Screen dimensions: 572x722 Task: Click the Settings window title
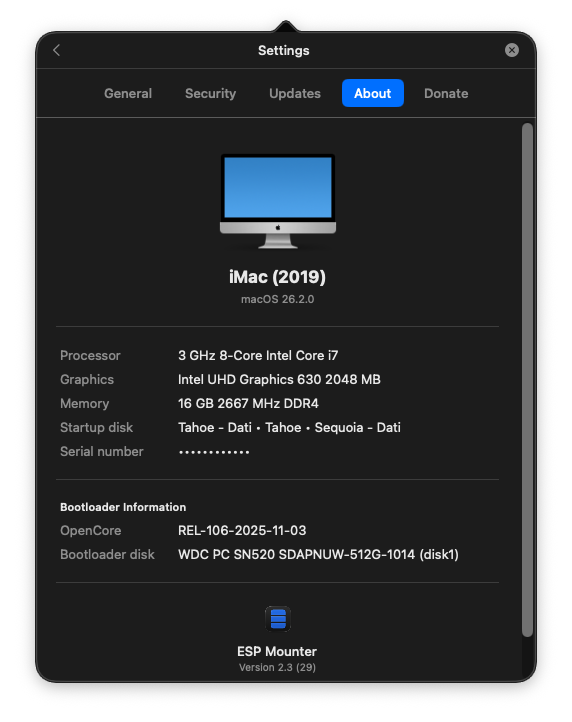(x=284, y=50)
